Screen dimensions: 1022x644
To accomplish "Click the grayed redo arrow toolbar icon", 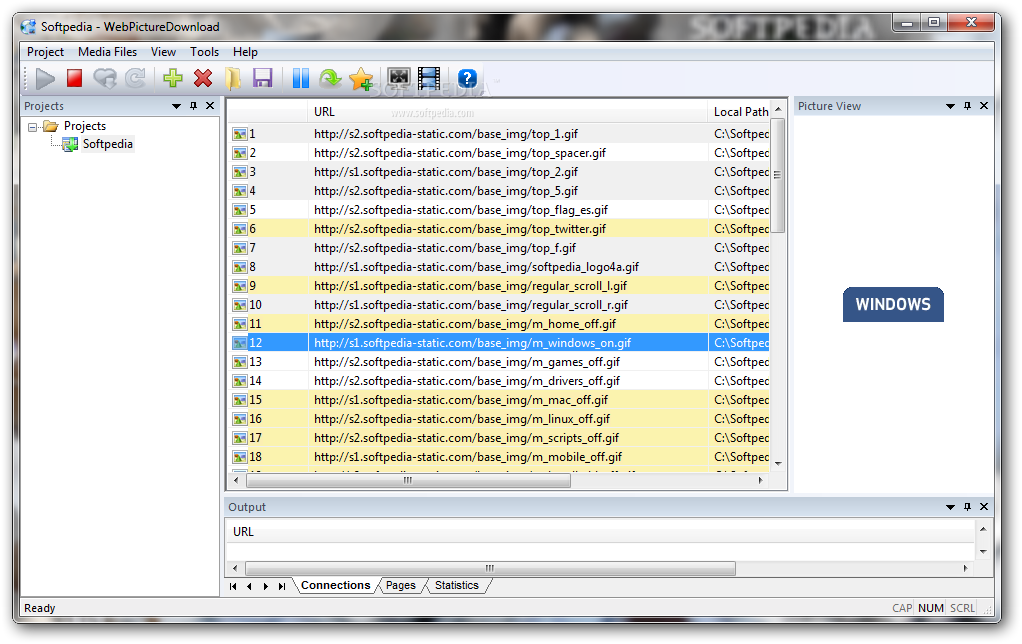I will 135,79.
